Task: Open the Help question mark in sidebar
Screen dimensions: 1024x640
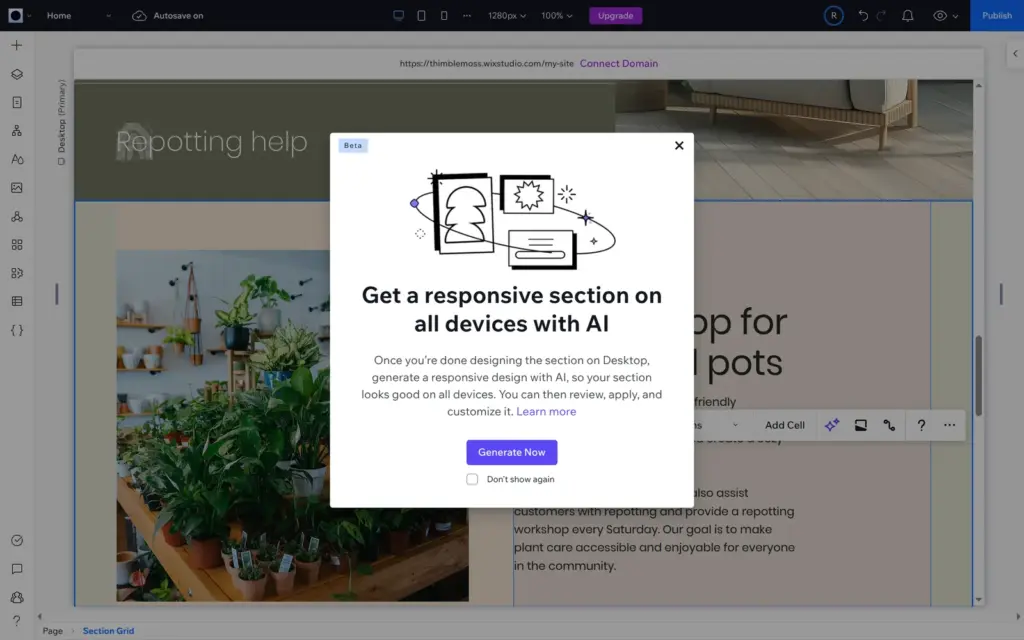Action: point(17,620)
